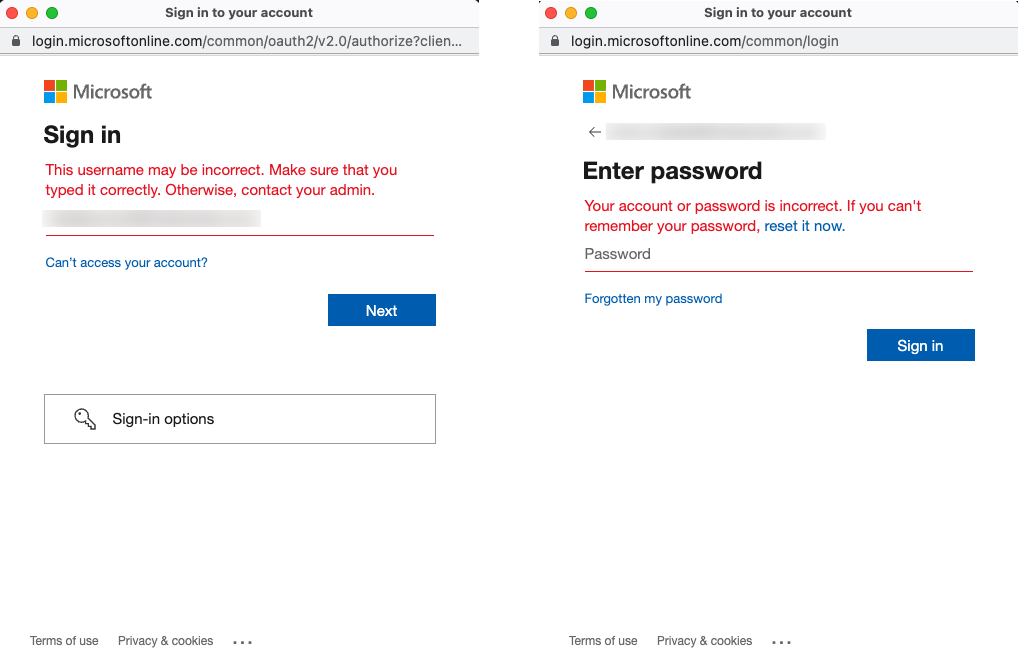The height and width of the screenshot is (651, 1019).
Task: Click the key icon beside Sign-in options
Action: [x=85, y=418]
